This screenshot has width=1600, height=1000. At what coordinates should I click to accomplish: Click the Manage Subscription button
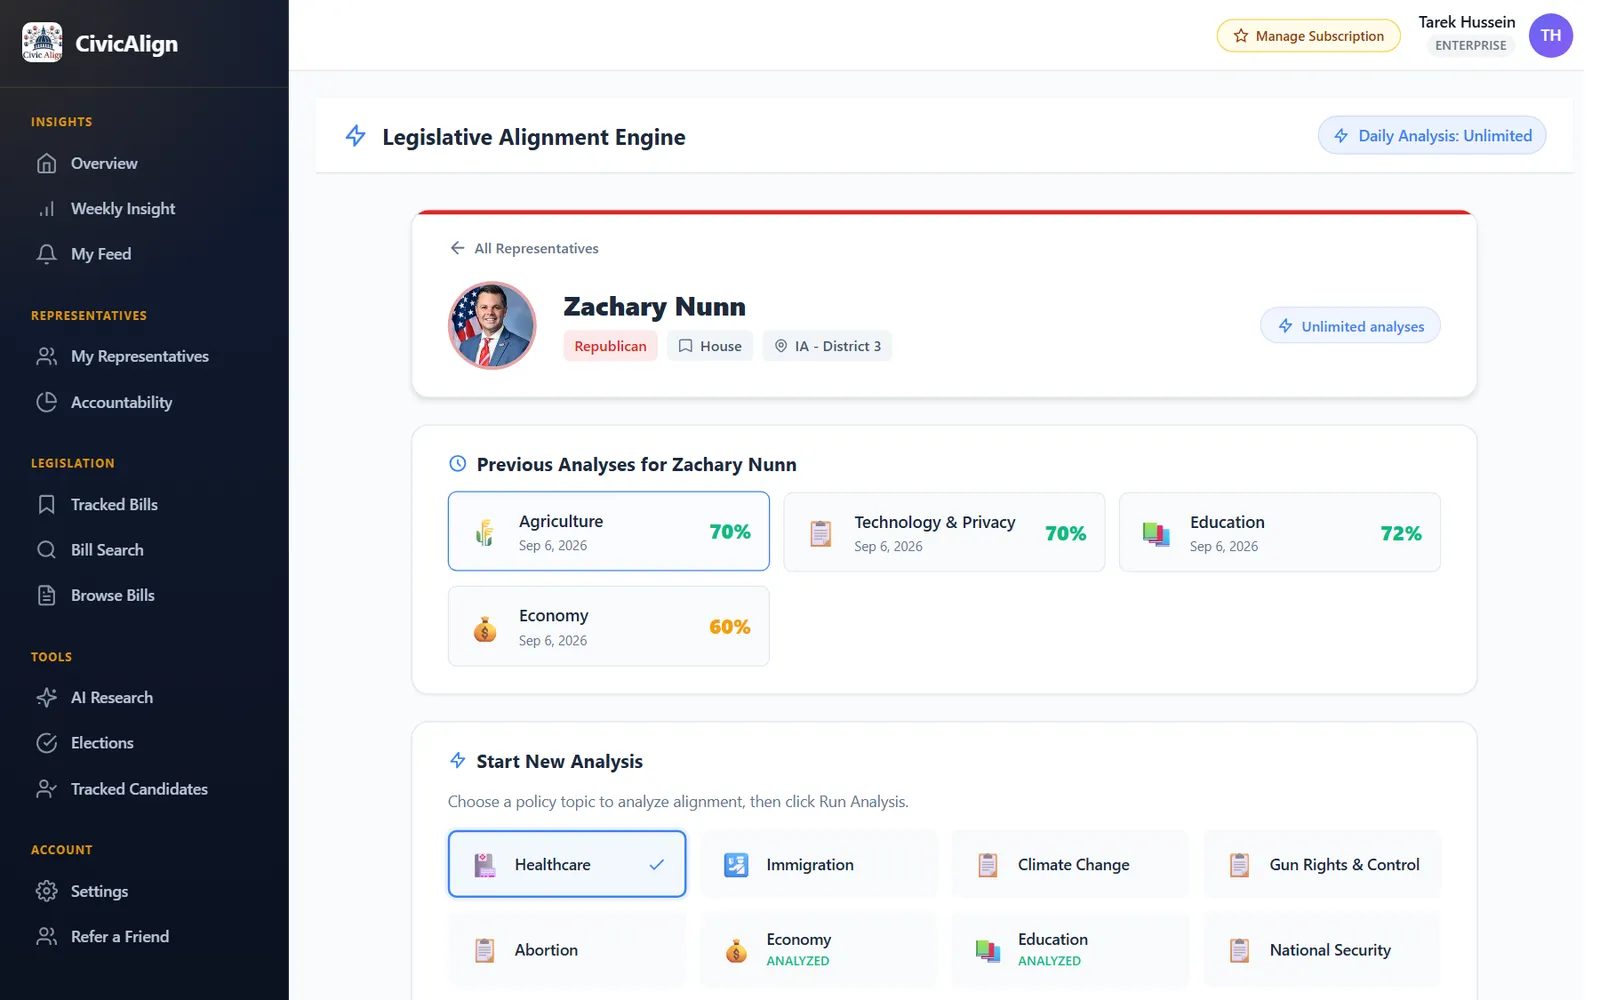pyautogui.click(x=1308, y=36)
